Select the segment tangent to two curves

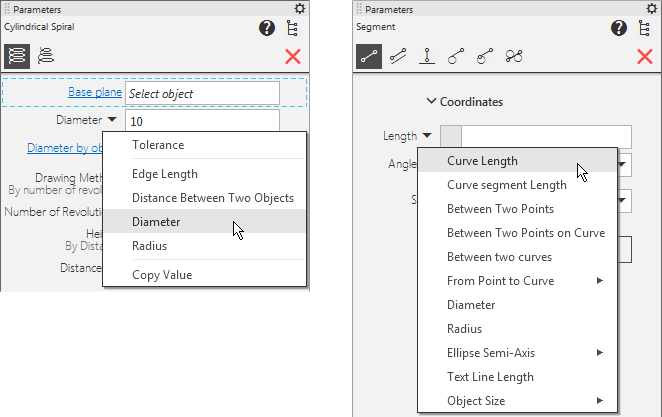514,56
